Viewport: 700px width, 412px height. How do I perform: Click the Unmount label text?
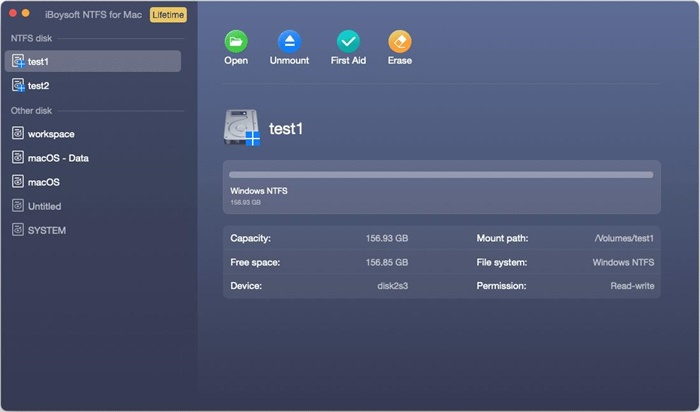point(289,61)
